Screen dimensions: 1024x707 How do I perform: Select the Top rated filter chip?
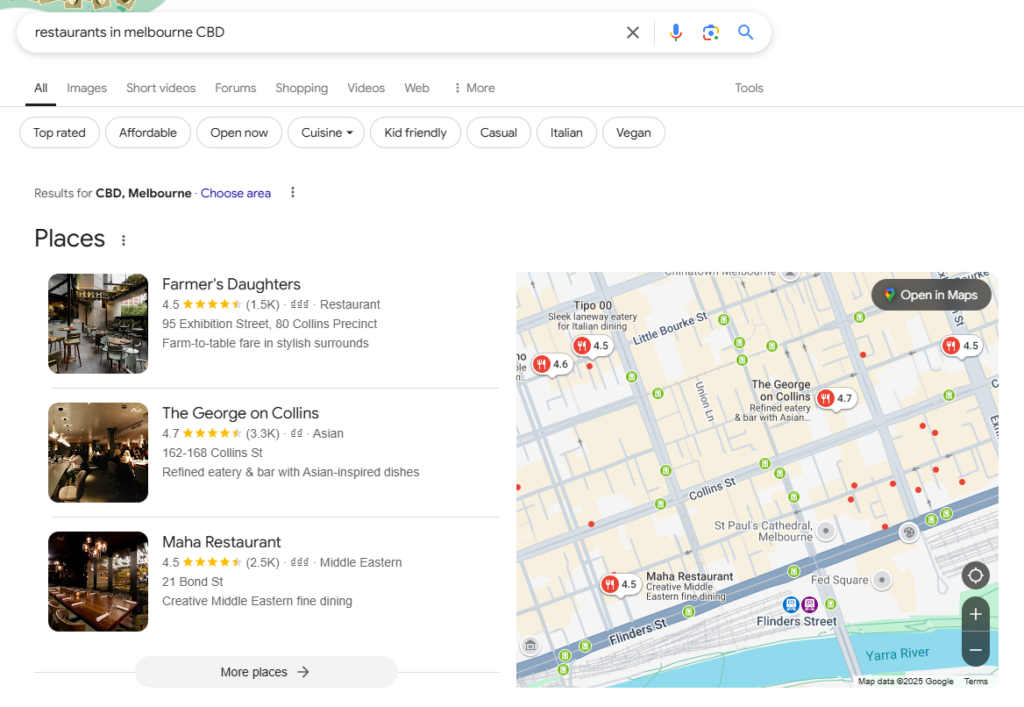59,132
